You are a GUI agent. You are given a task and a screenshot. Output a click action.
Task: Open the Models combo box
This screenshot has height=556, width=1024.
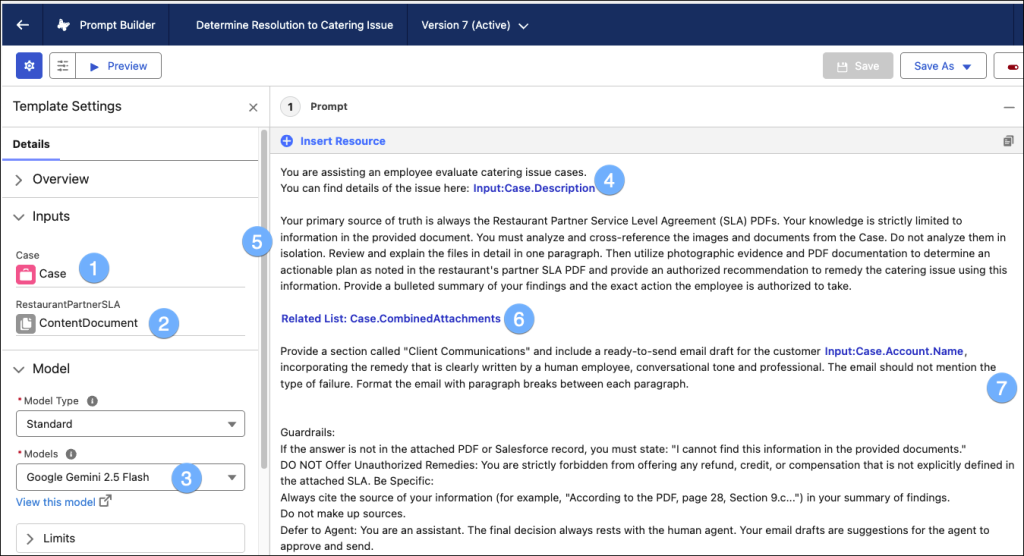point(131,477)
